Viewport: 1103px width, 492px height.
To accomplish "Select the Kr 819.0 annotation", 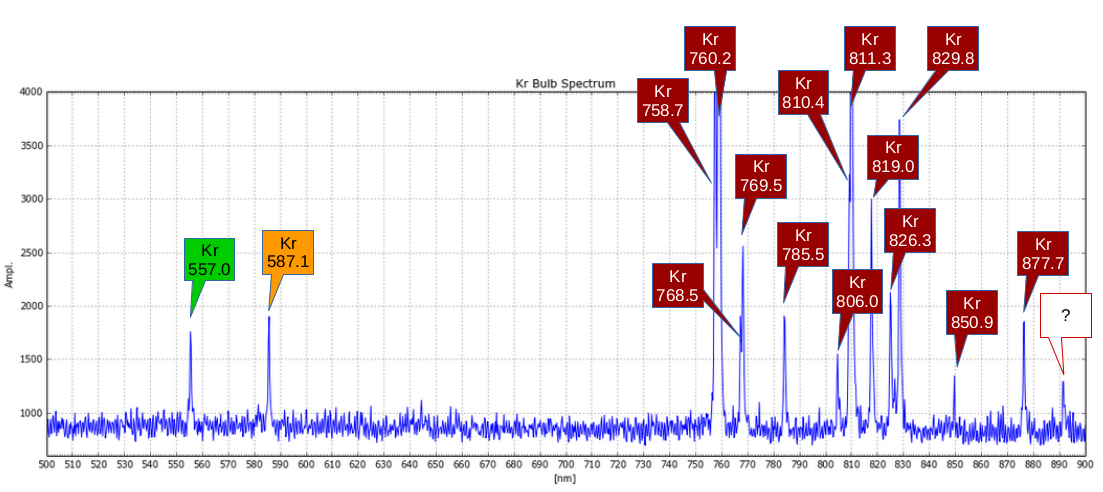I will [x=892, y=156].
